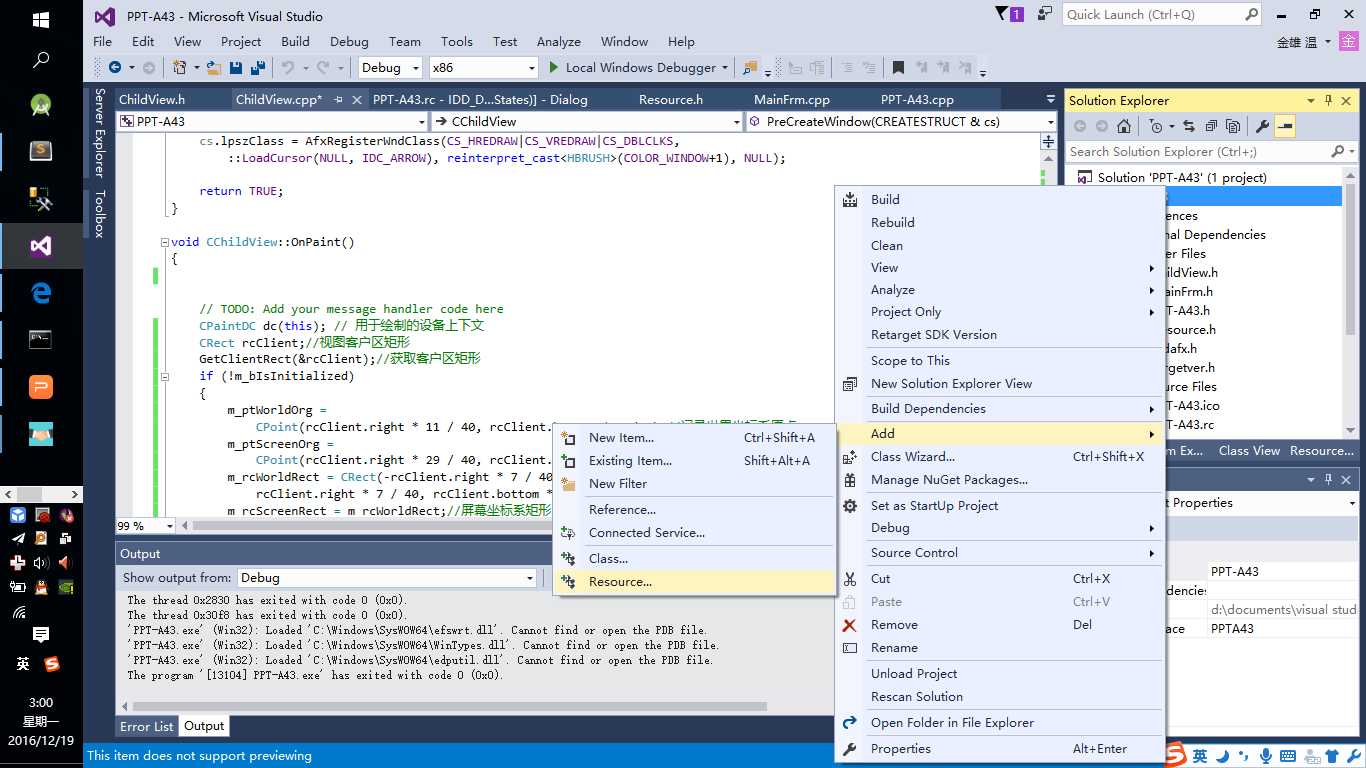Toggle pin on the ChildView.cpp tab
The width and height of the screenshot is (1366, 768).
pyautogui.click(x=338, y=100)
